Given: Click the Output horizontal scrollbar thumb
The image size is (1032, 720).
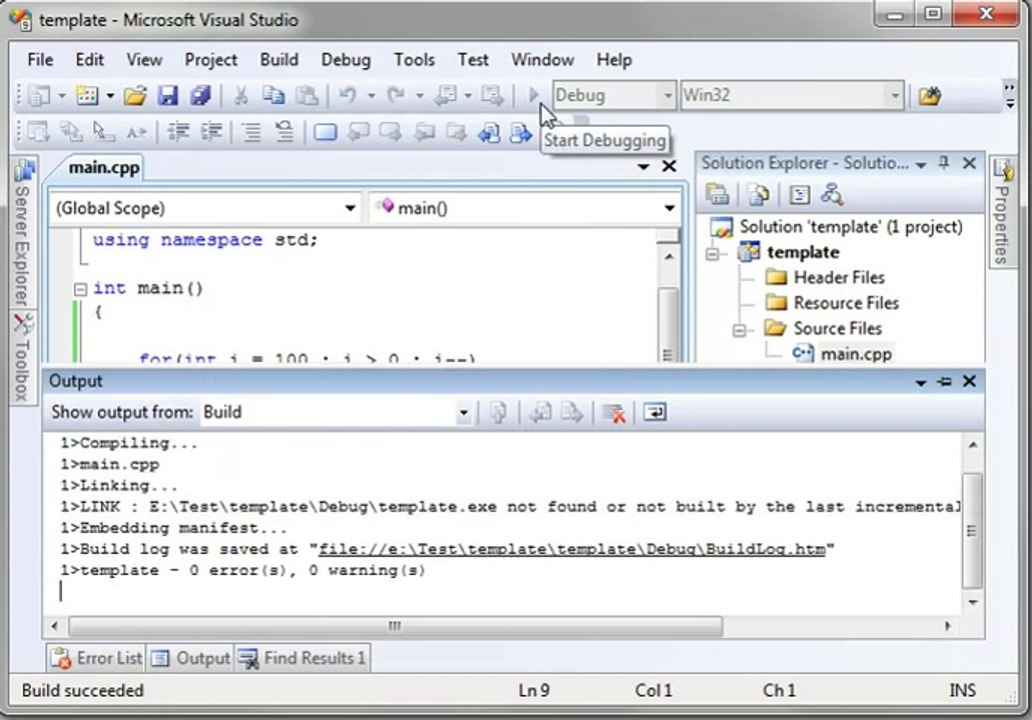Looking at the screenshot, I should pyautogui.click(x=396, y=626).
